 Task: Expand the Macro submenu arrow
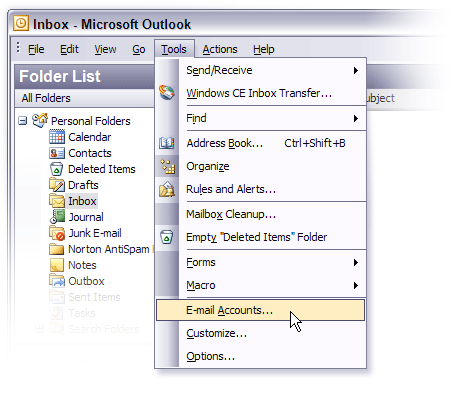click(356, 285)
